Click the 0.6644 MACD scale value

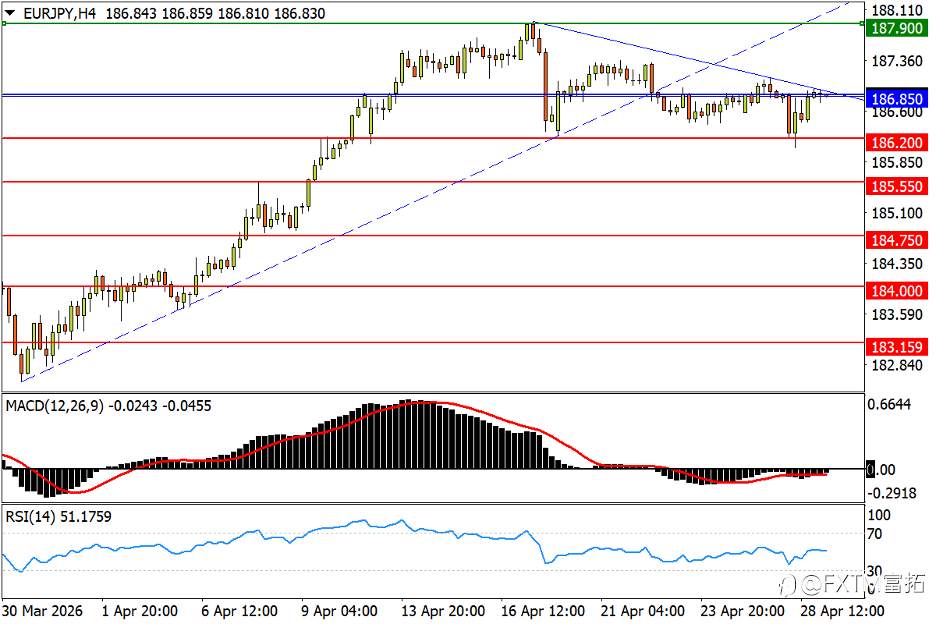pos(889,404)
